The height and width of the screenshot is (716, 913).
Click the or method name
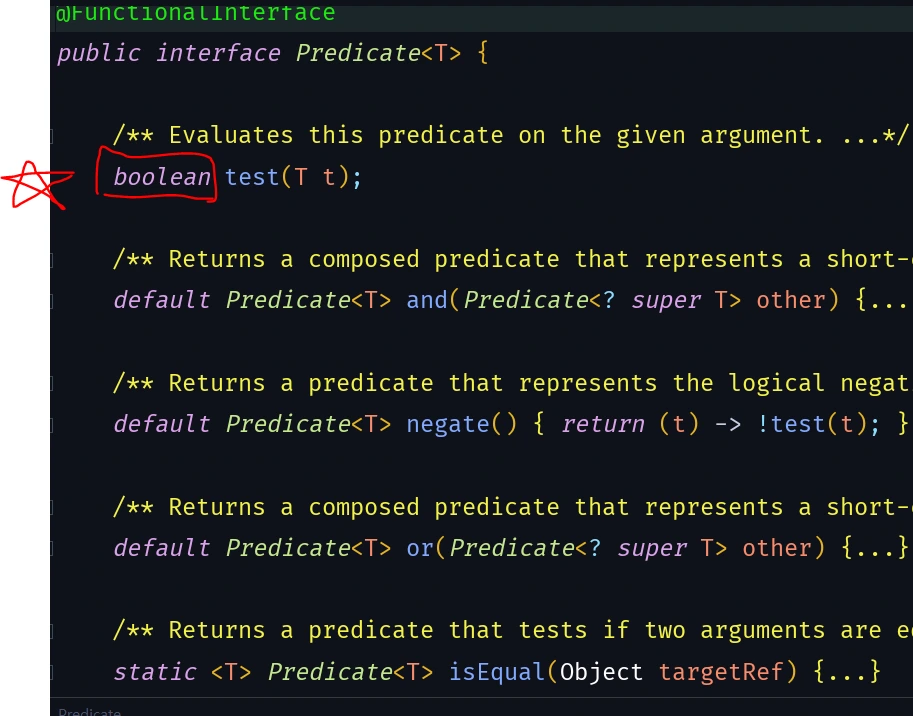pos(420,548)
